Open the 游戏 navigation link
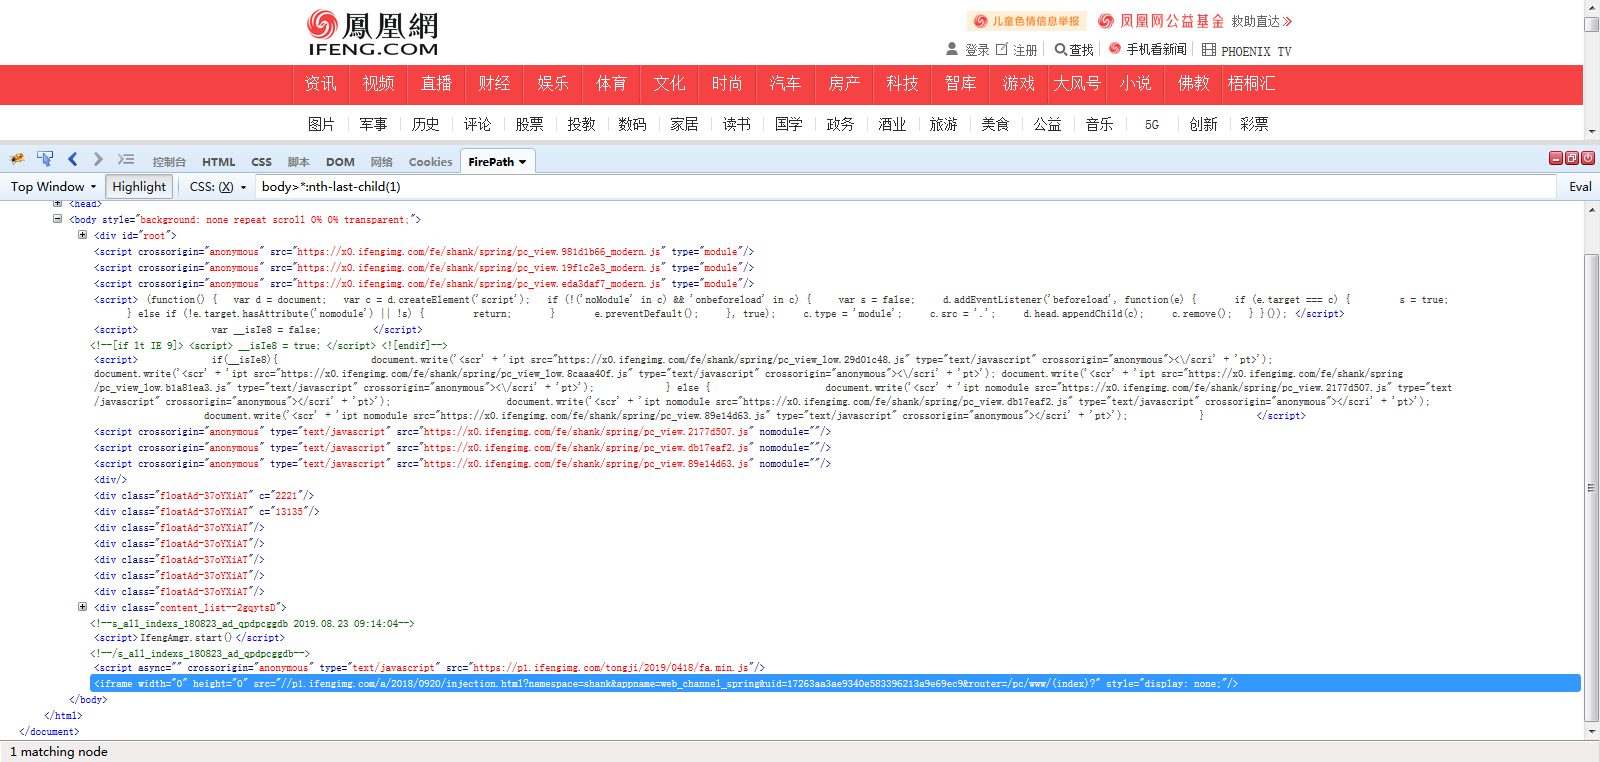 point(1019,84)
